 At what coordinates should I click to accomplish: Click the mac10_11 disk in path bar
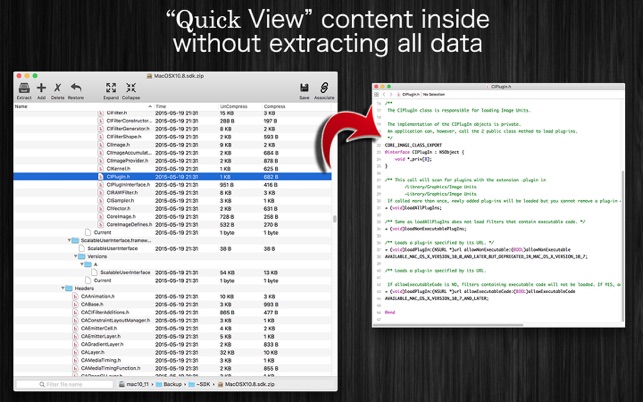coord(134,384)
